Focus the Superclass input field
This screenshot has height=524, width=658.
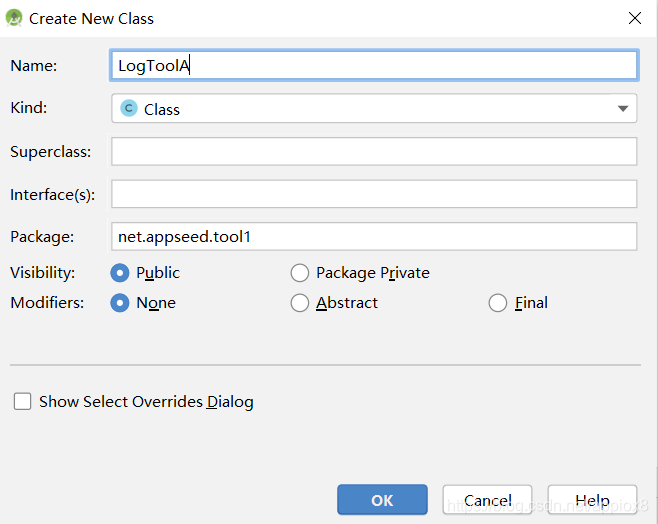pyautogui.click(x=374, y=152)
